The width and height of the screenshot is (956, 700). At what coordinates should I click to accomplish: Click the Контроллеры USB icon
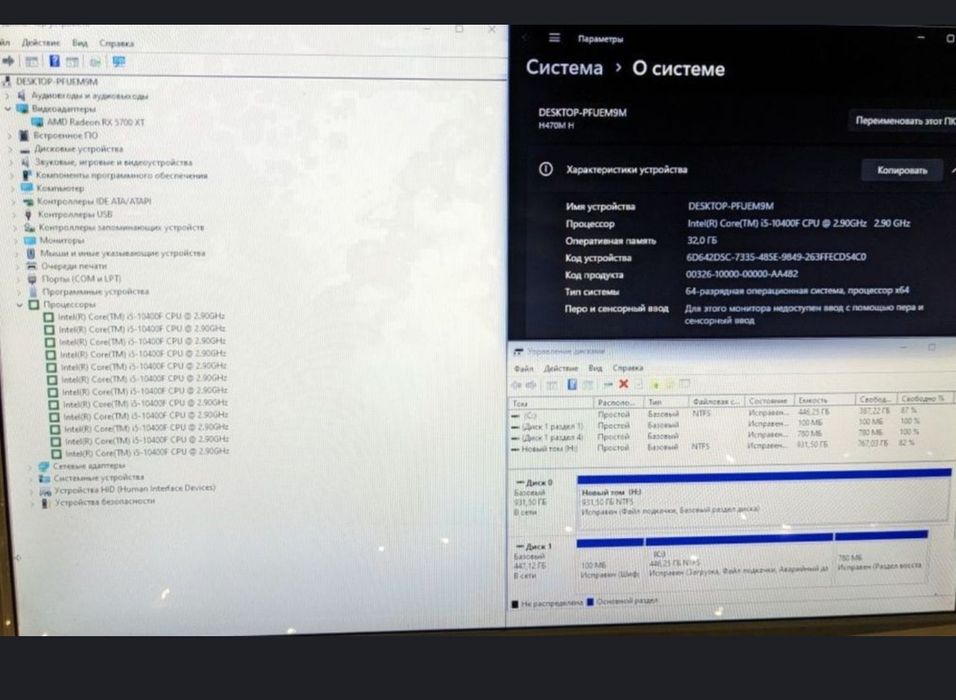click(28, 214)
